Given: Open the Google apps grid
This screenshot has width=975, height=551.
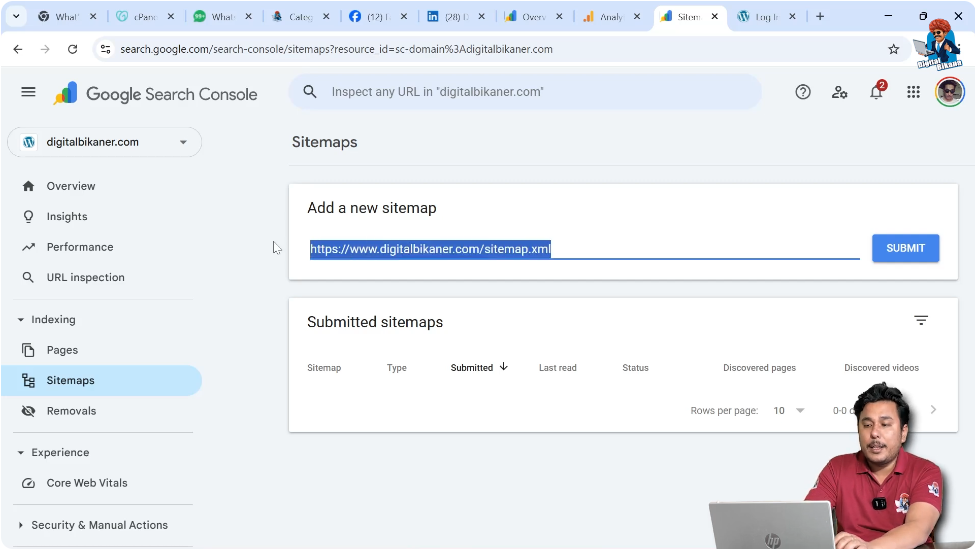Looking at the screenshot, I should [x=913, y=92].
